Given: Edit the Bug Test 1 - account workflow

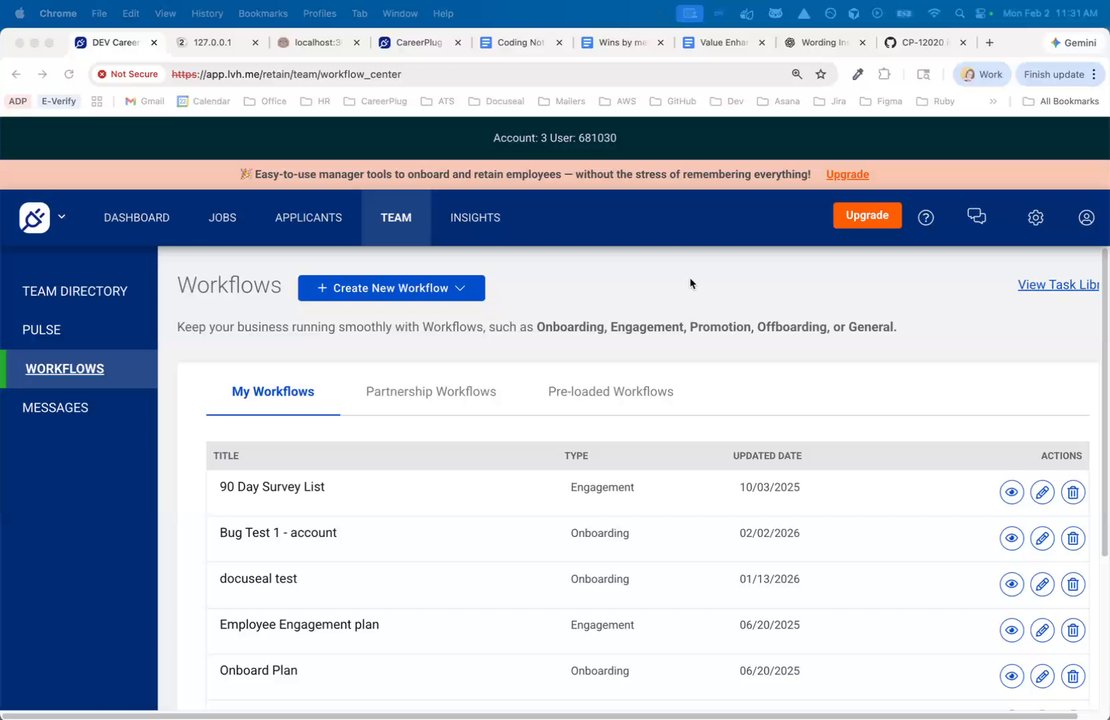Looking at the screenshot, I should coord(1042,538).
